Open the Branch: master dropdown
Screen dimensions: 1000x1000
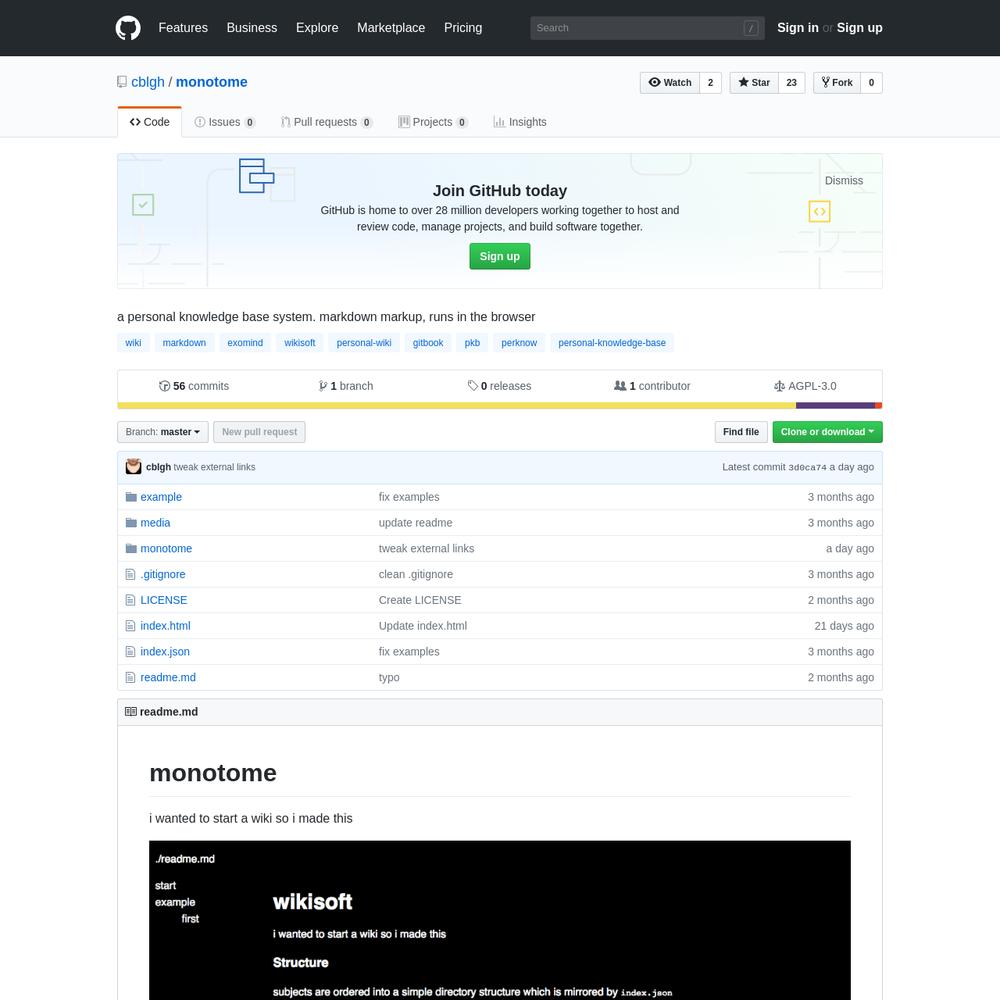tap(163, 432)
